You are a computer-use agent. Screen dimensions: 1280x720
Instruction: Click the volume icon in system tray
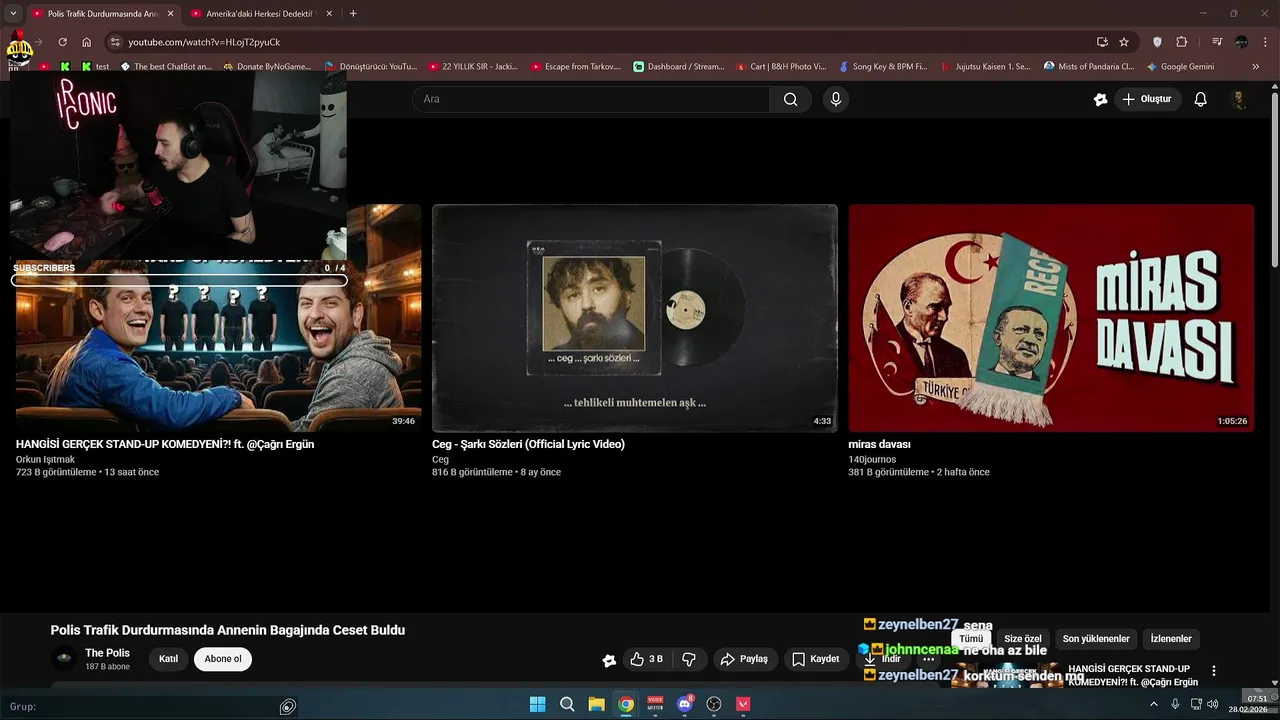pos(1213,704)
